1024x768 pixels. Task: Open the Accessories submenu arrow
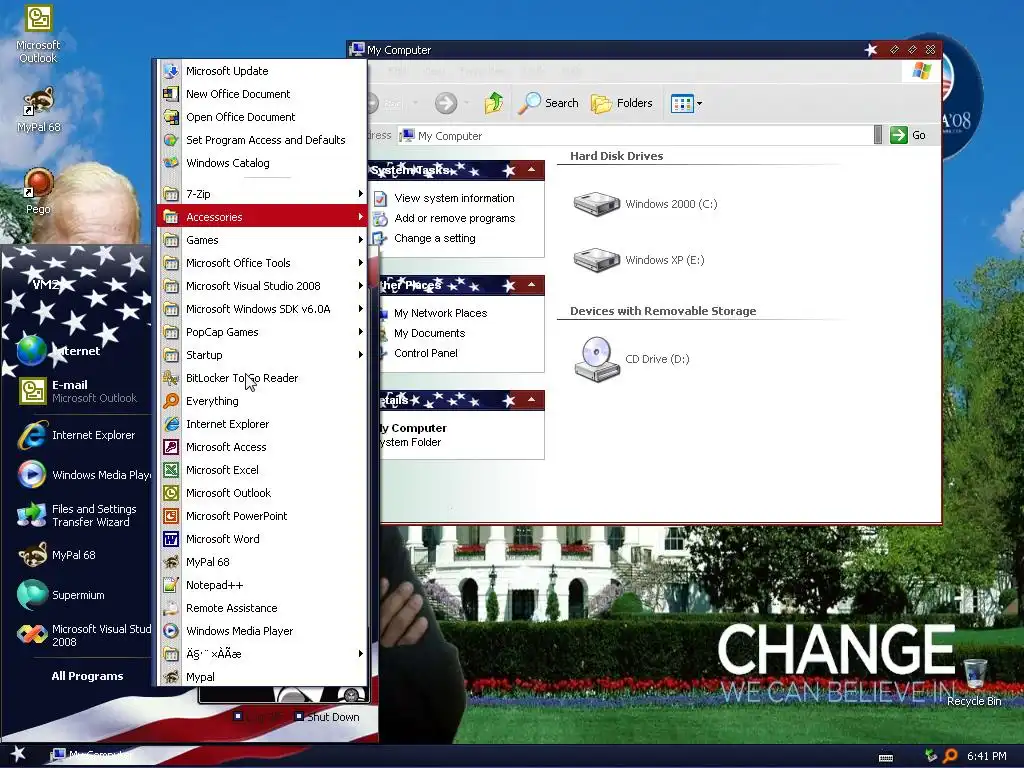(360, 217)
